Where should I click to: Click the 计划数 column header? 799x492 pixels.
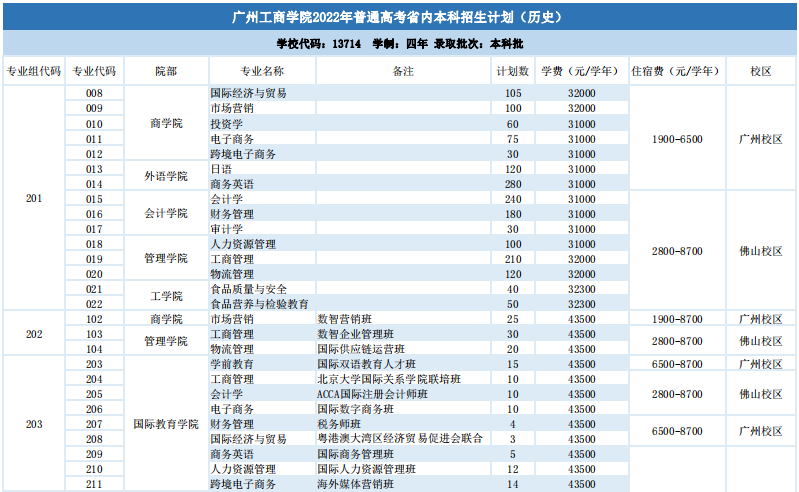coord(513,71)
